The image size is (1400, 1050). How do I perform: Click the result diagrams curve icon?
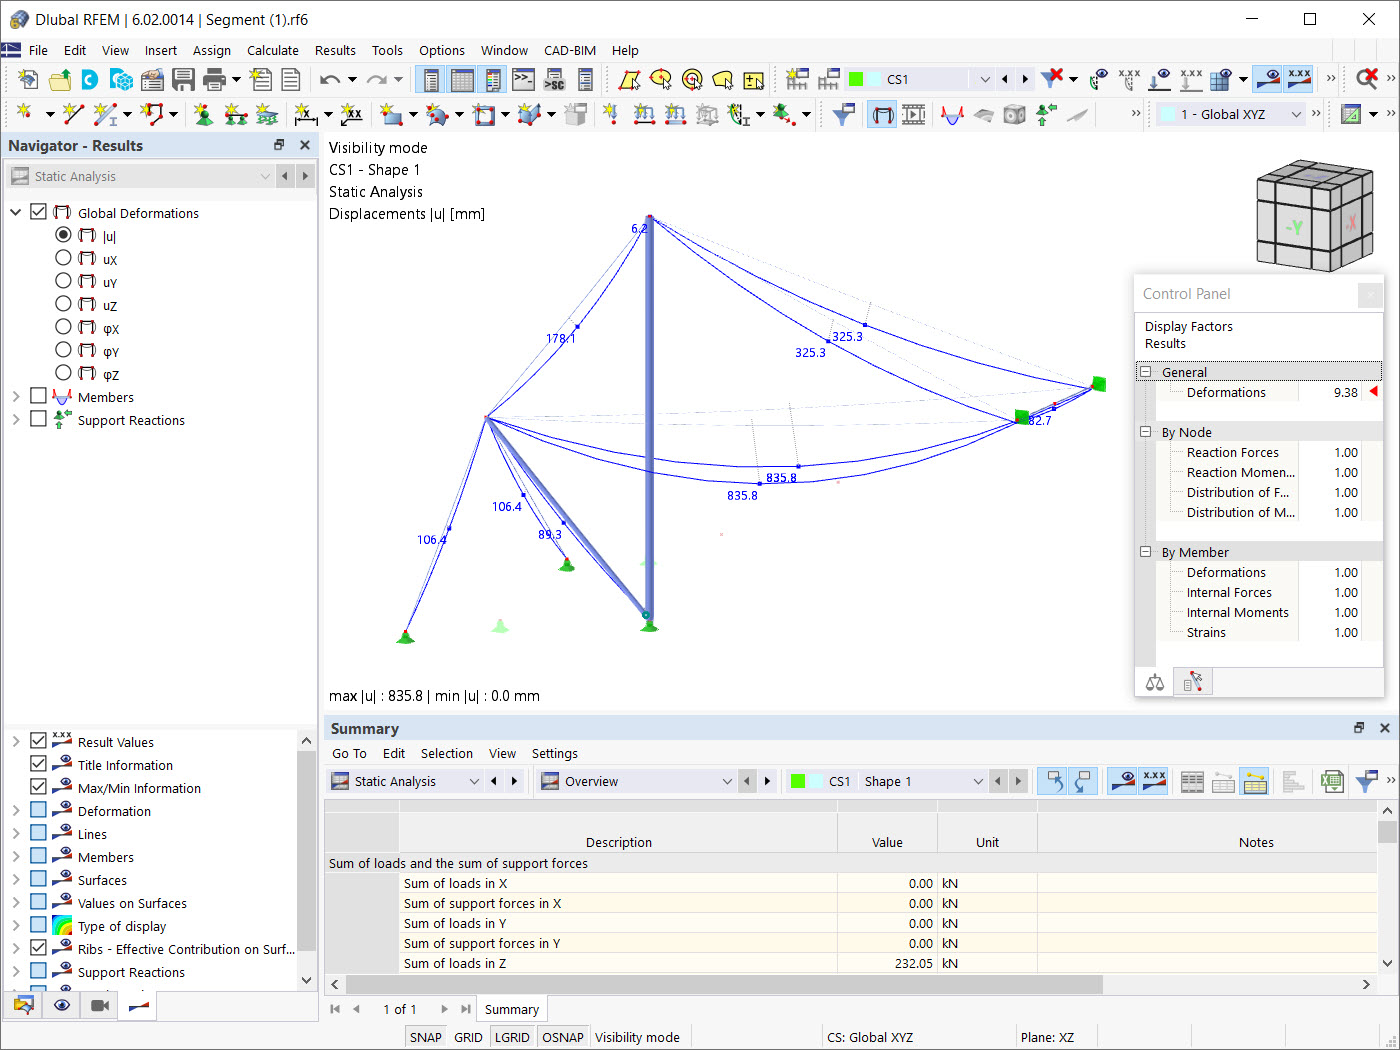click(952, 114)
